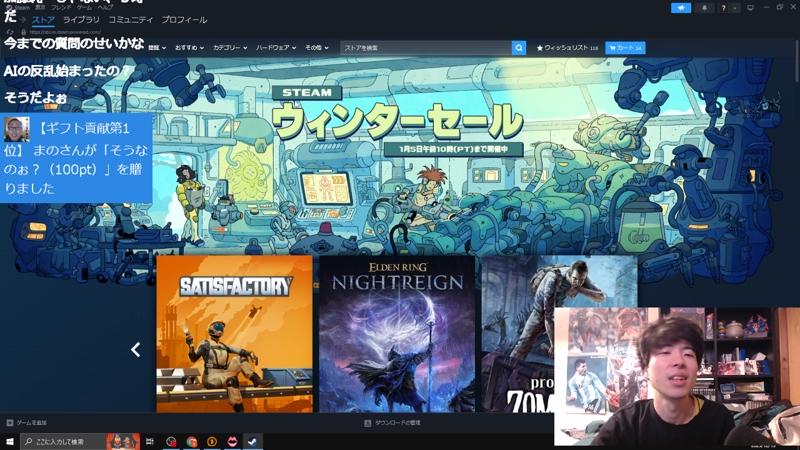Click the blue megaphone announcements icon
Viewport: 800px width, 450px height.
pyautogui.click(x=681, y=8)
